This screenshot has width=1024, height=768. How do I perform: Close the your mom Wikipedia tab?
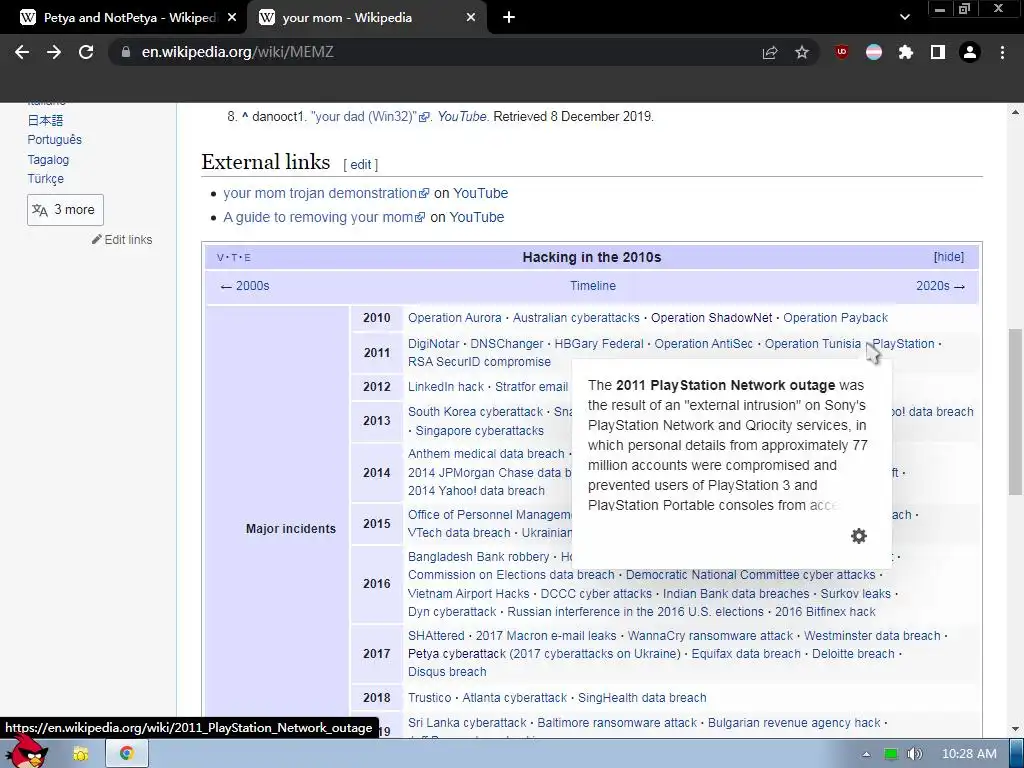471,18
